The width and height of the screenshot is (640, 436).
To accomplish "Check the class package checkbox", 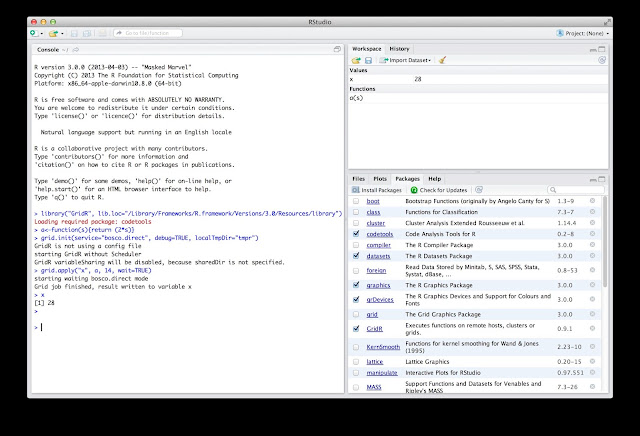I will point(356,212).
